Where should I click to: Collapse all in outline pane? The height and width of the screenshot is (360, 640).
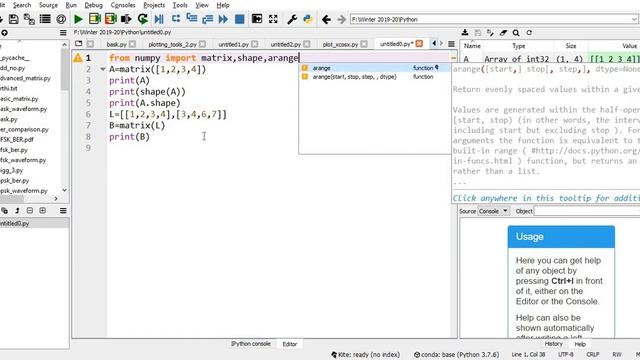coord(29,211)
